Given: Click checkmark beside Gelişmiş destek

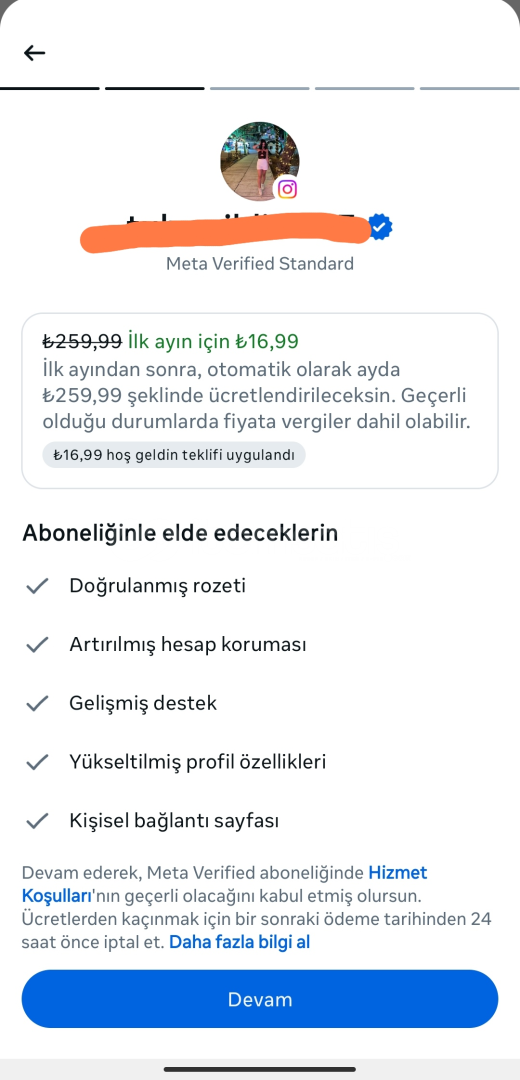Looking at the screenshot, I should (x=37, y=703).
